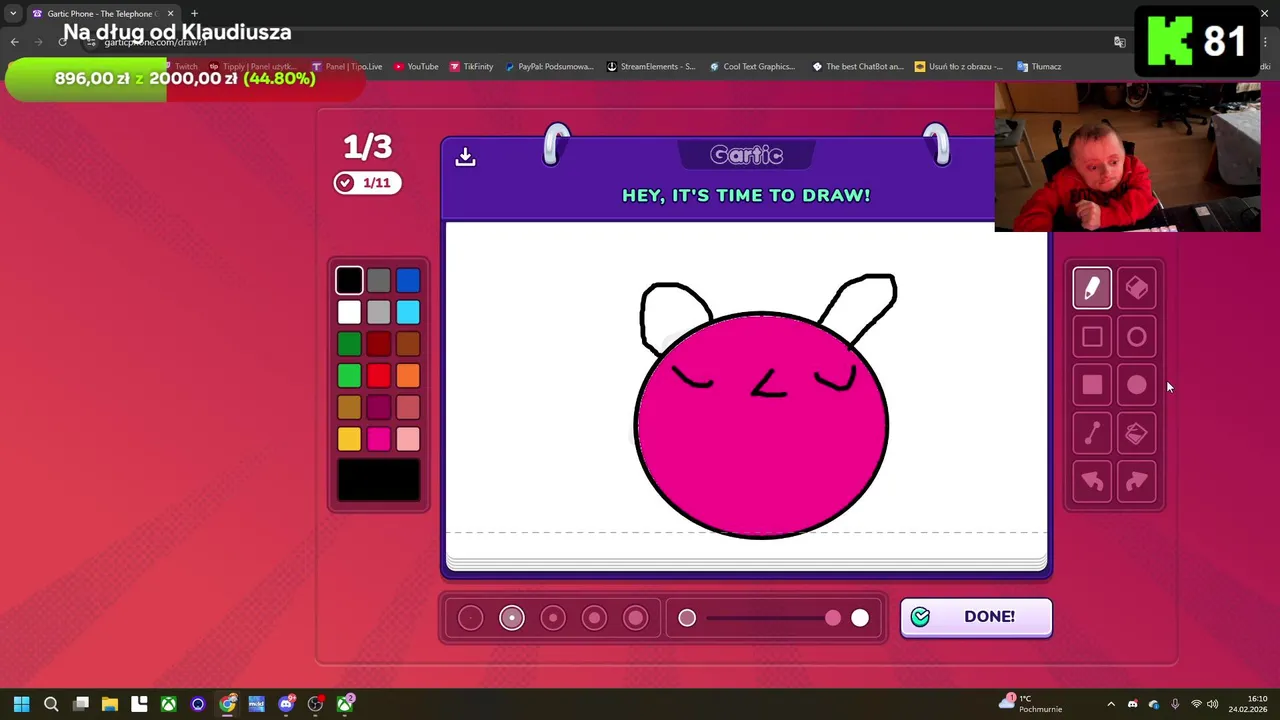Pick the yellow color swatch
The width and height of the screenshot is (1280, 720).
point(349,439)
